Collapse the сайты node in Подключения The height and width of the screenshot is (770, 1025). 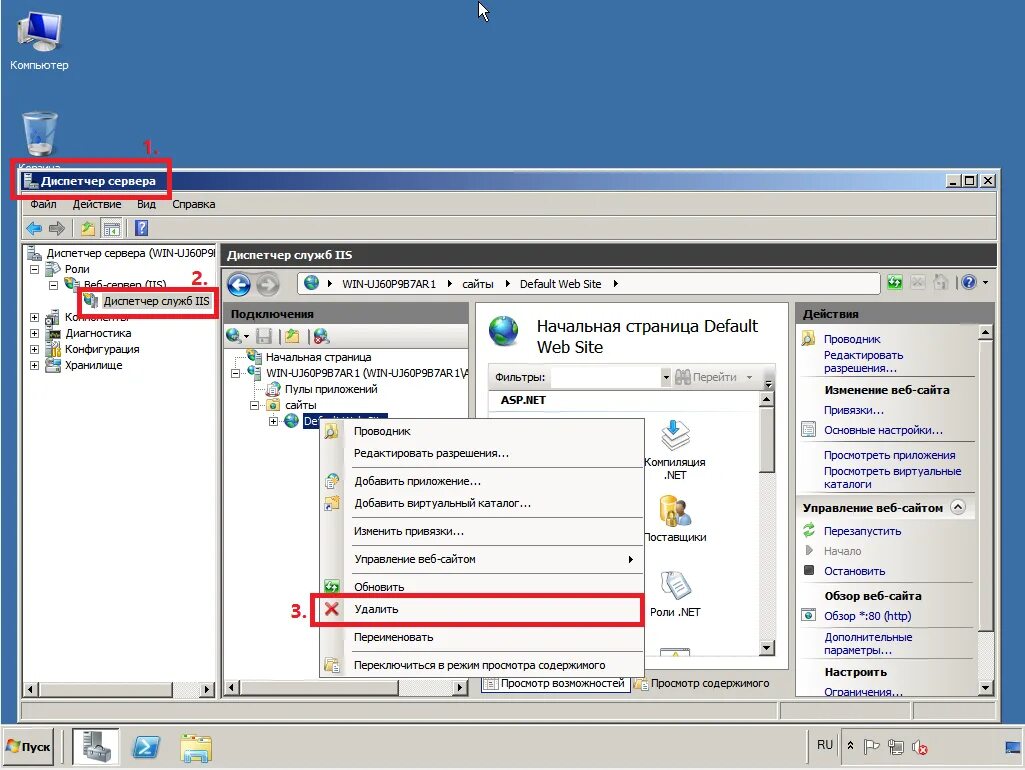(x=254, y=405)
